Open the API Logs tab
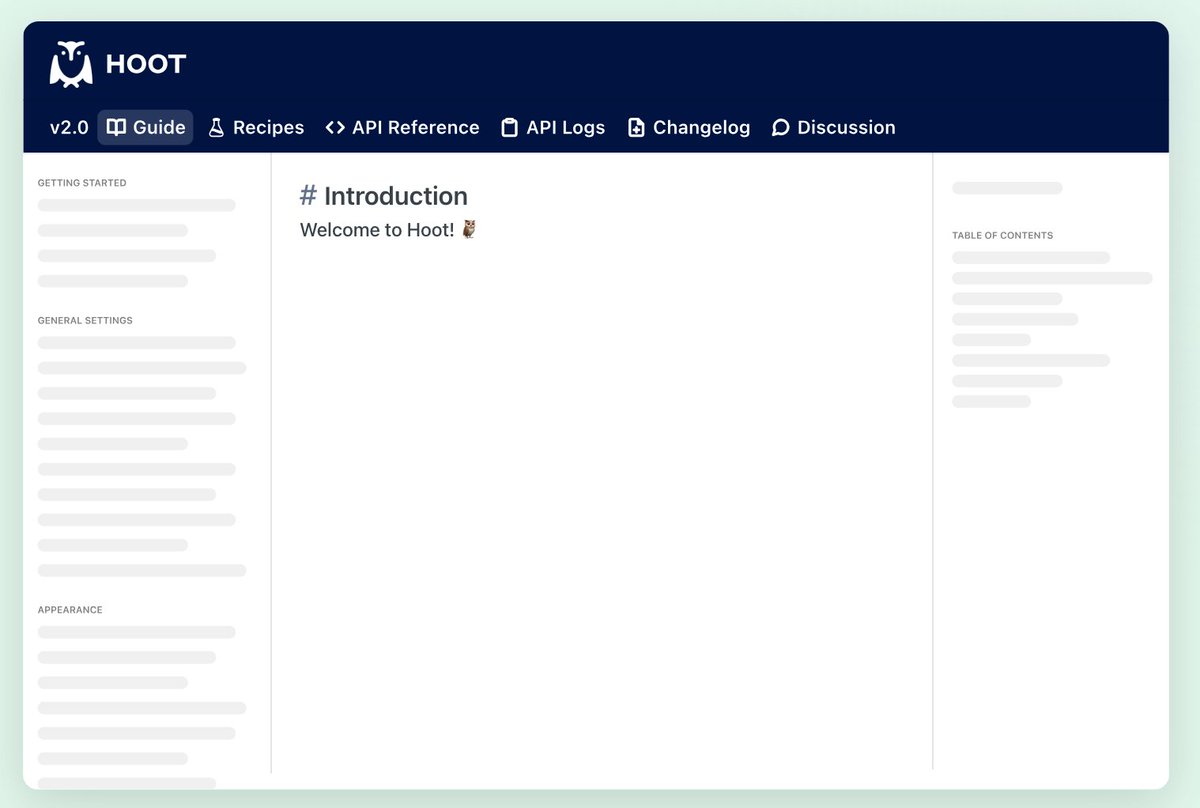Image resolution: width=1200 pixels, height=808 pixels. 553,127
